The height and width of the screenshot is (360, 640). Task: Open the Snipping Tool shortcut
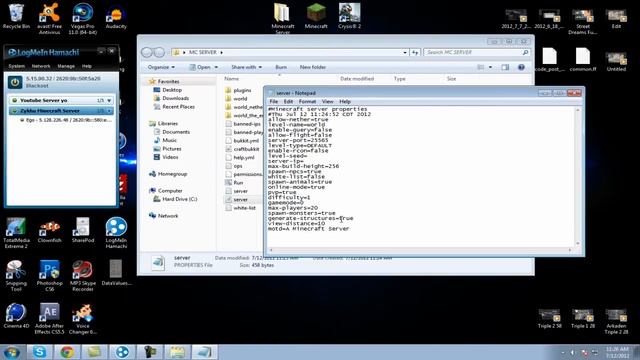click(16, 276)
